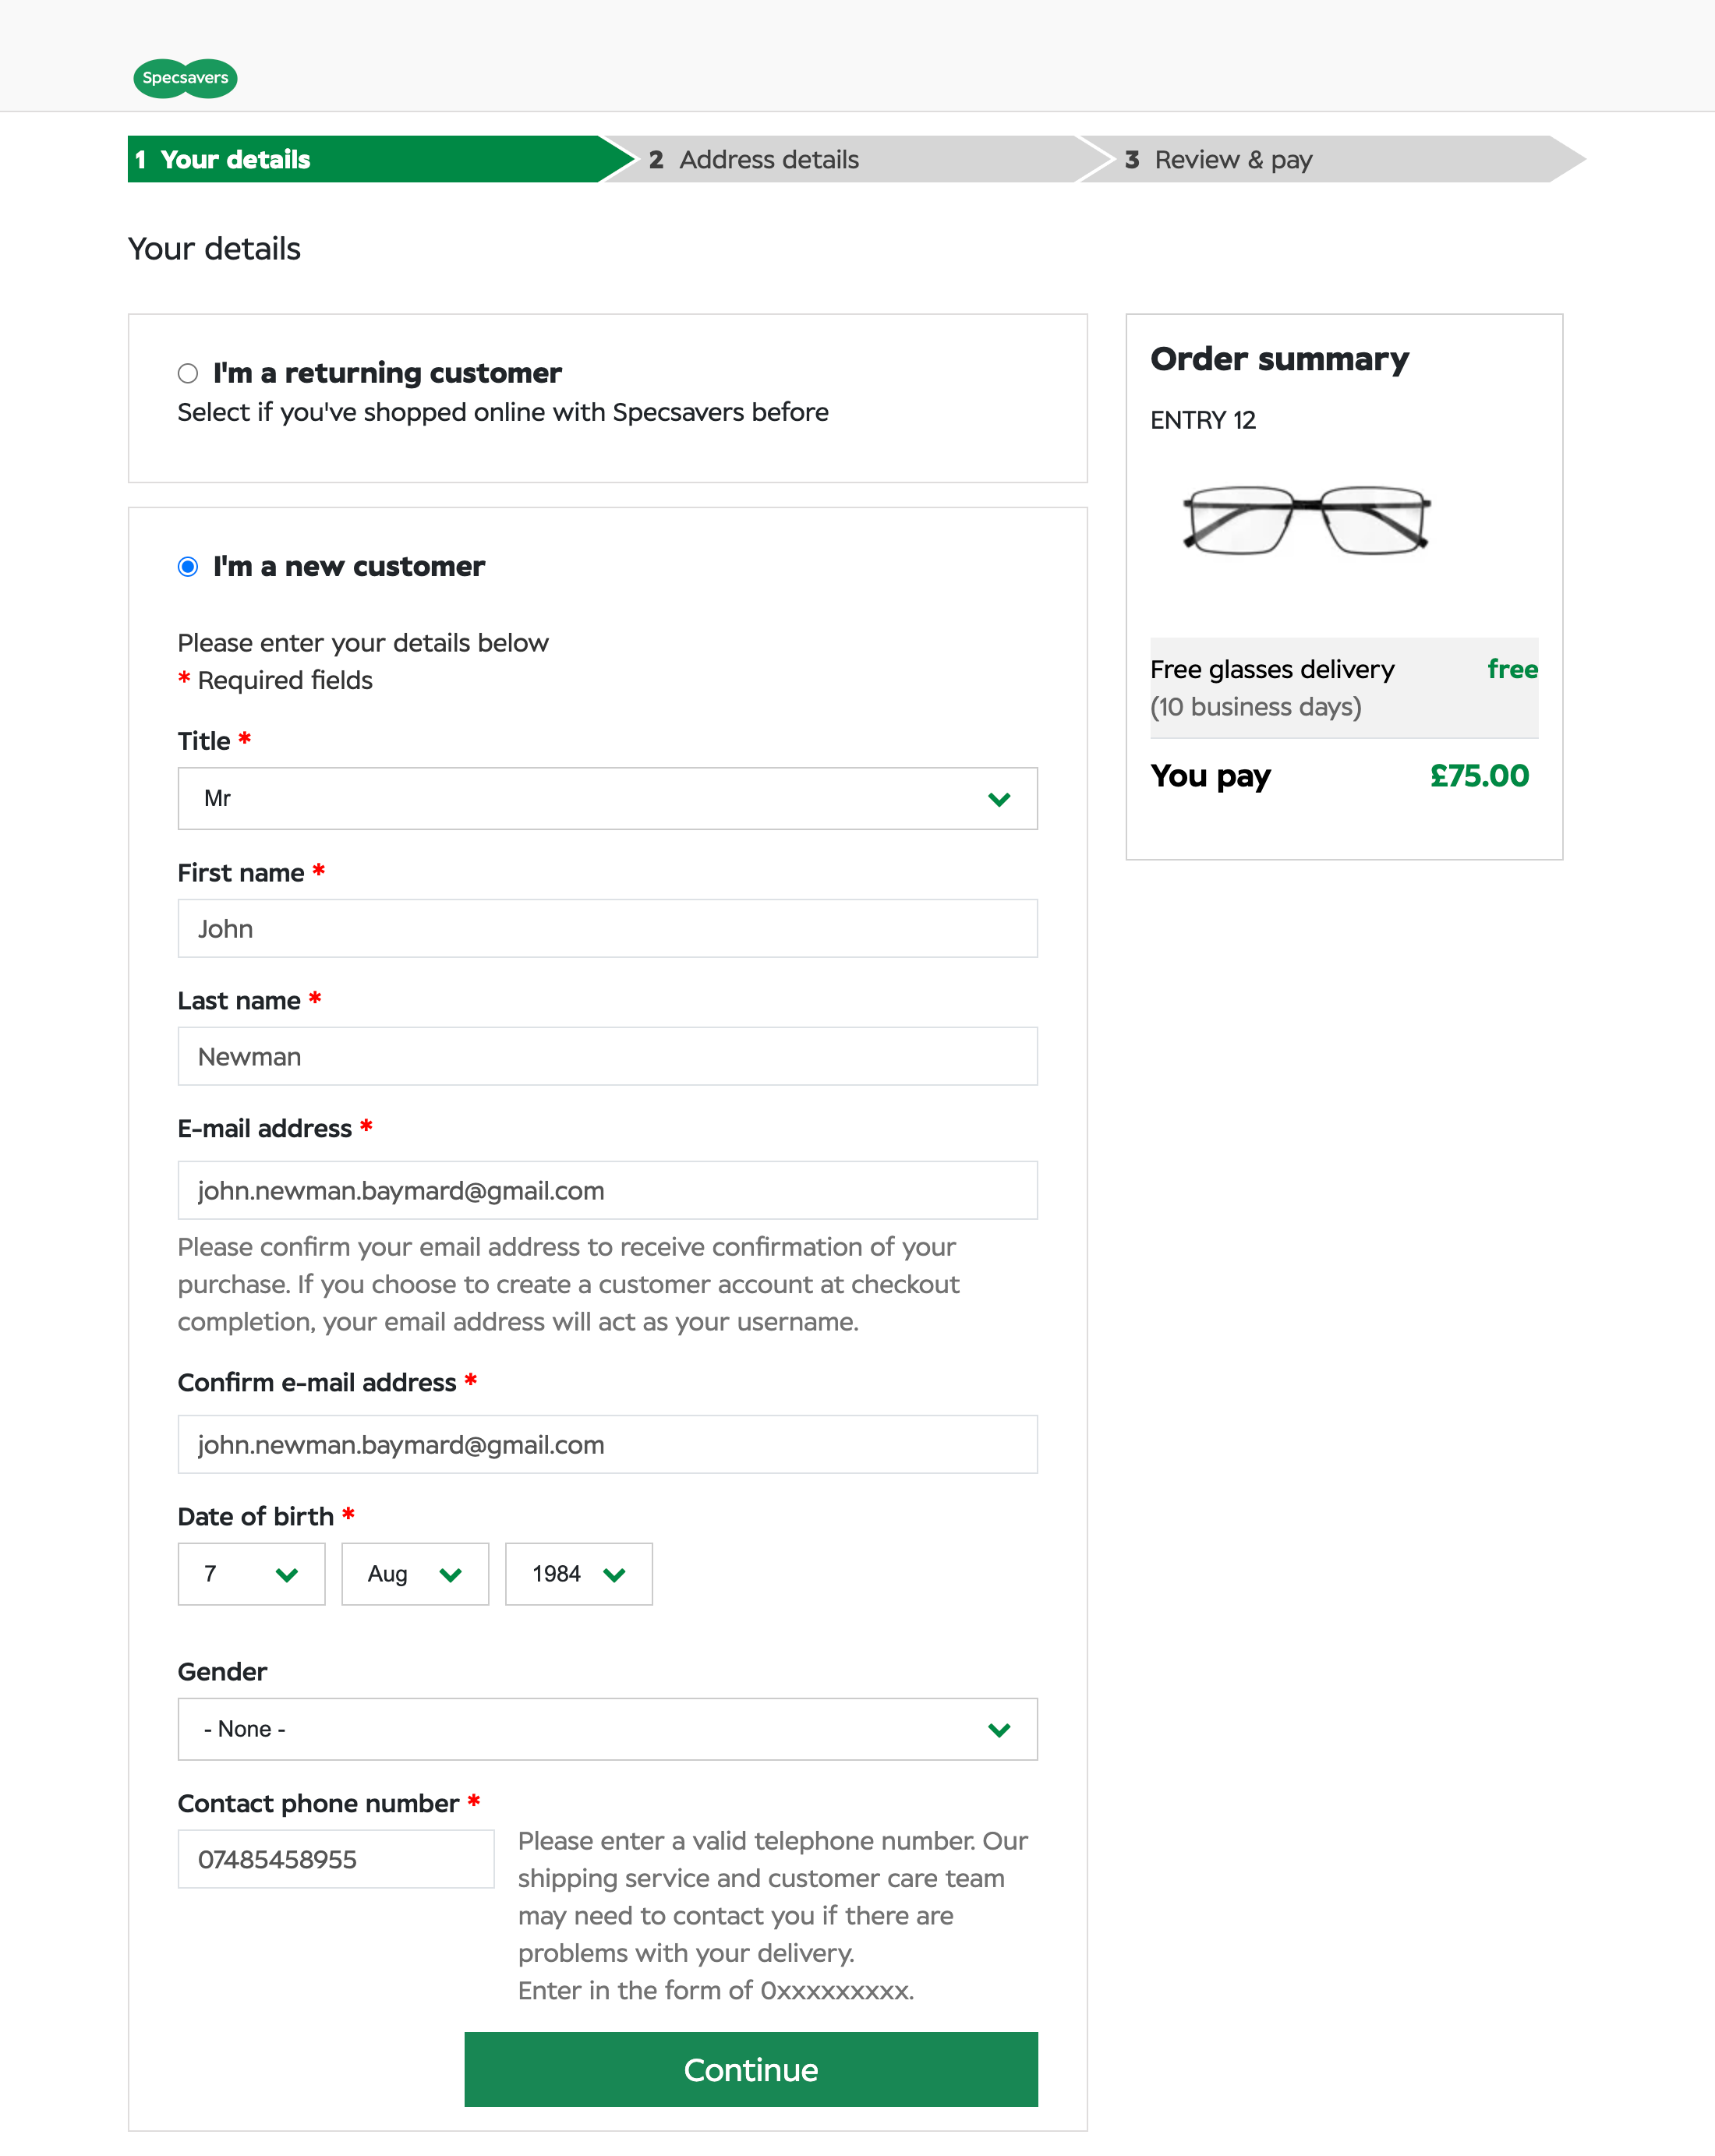Viewport: 1715px width, 2156px height.
Task: Click the month dropdown arrow showing Aug
Action: coord(452,1574)
